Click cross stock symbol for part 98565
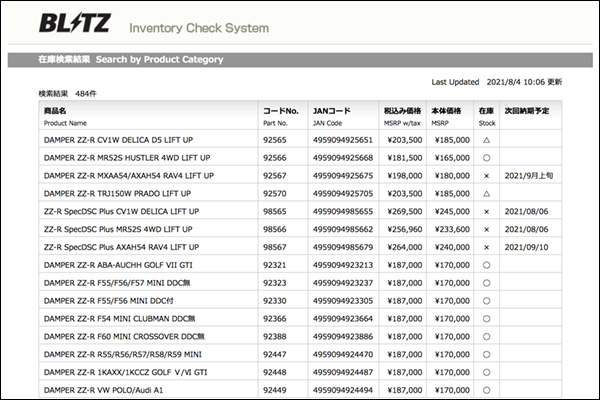 [x=486, y=212]
